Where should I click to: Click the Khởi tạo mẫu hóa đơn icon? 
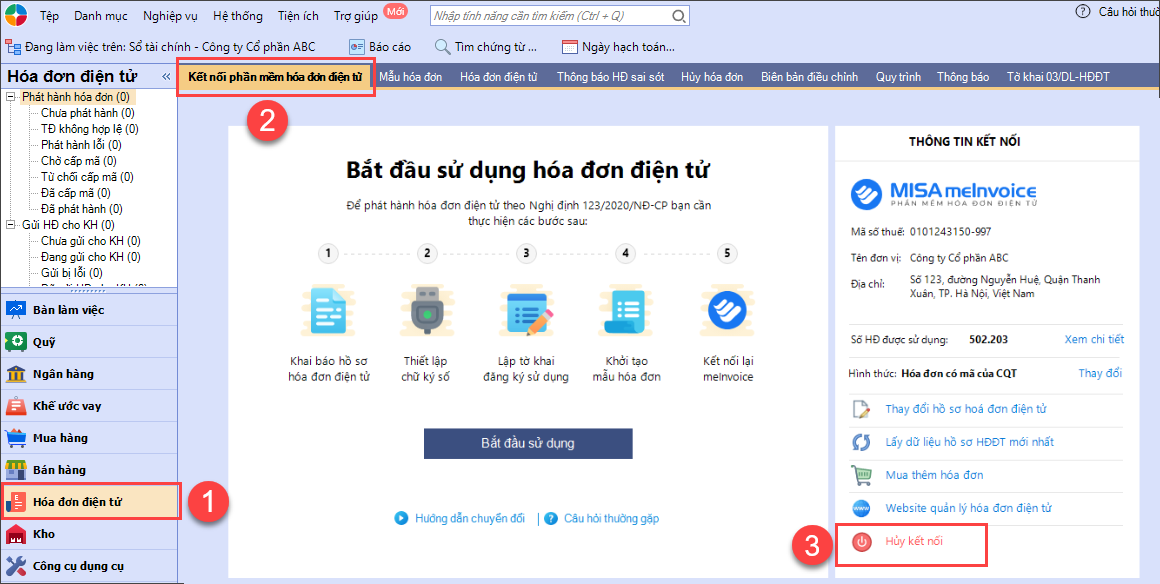click(626, 312)
